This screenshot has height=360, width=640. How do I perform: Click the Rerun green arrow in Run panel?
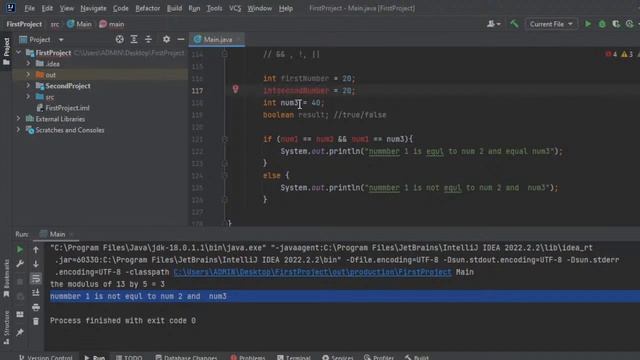coord(20,249)
